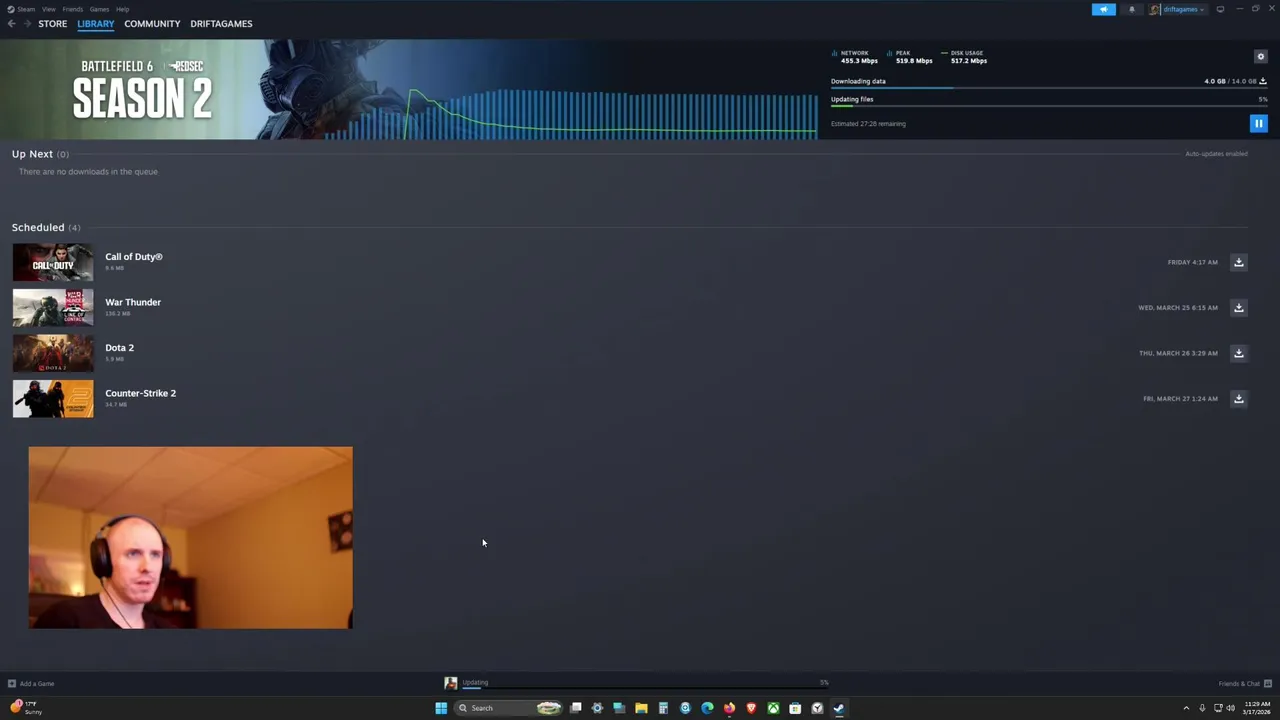Image resolution: width=1280 pixels, height=720 pixels.
Task: Click the DISK USAGE 517.2 Mbps statistic
Action: point(964,57)
